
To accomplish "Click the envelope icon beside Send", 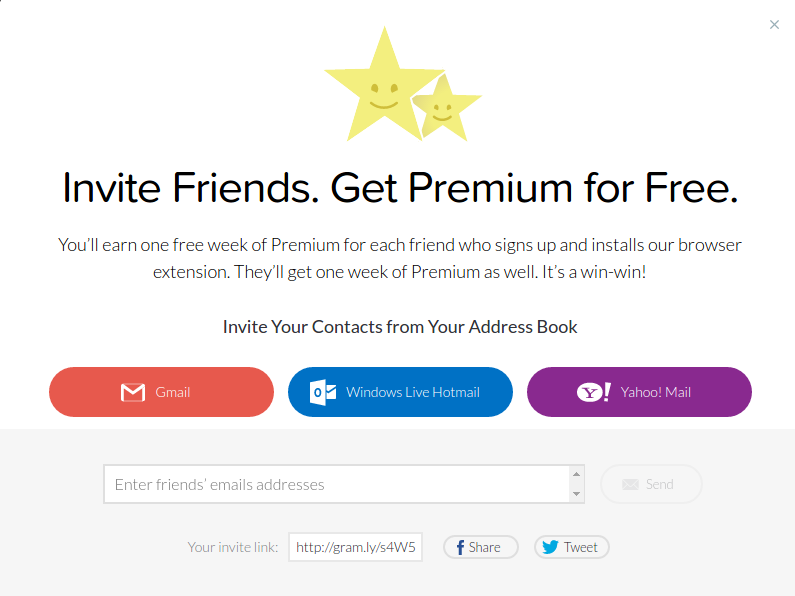I will [630, 485].
